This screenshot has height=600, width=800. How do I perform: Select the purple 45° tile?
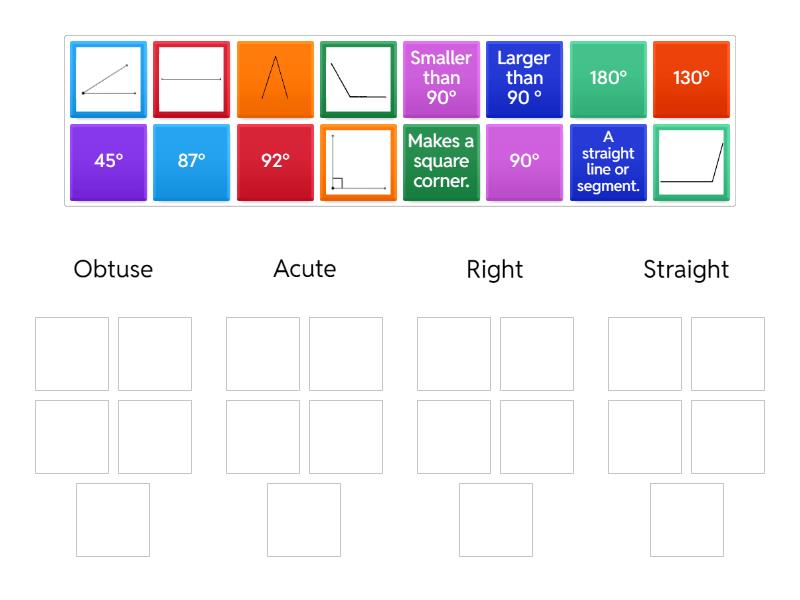[x=108, y=162]
